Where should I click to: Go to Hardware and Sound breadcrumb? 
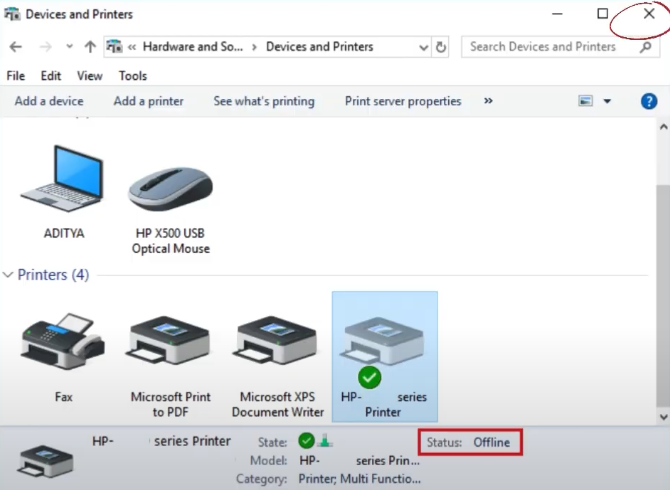click(193, 47)
